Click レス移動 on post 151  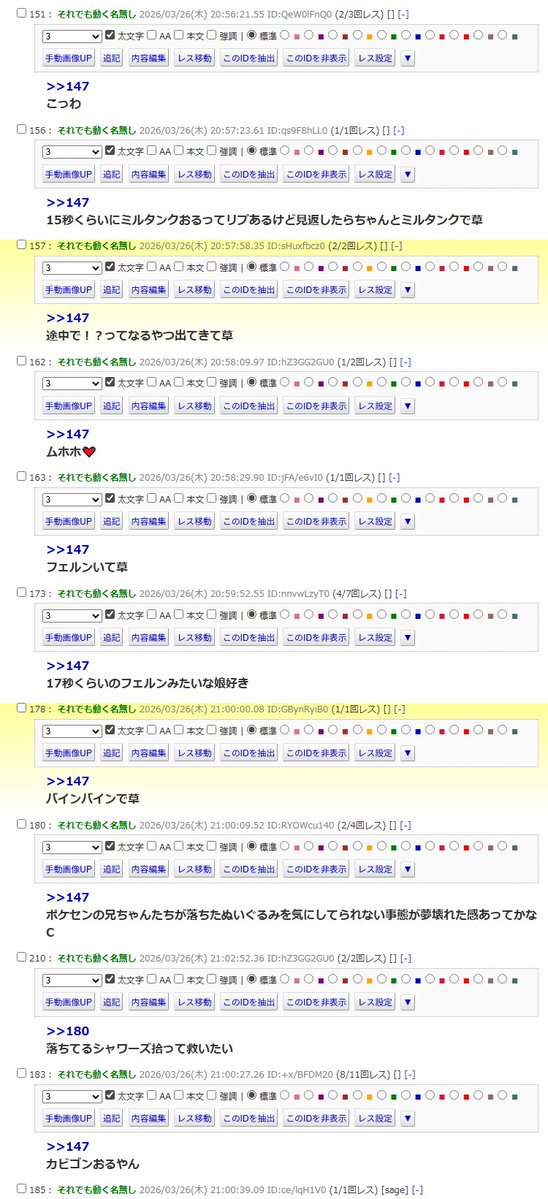pyautogui.click(x=194, y=58)
